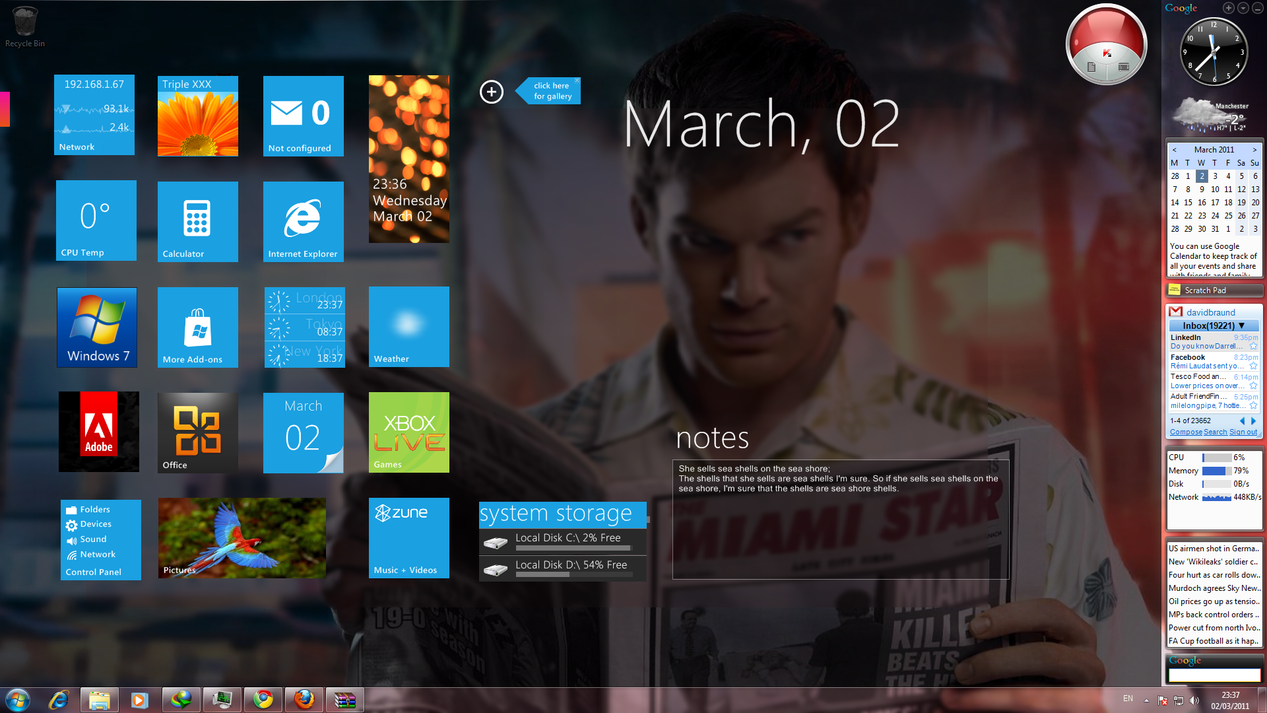Screen dimensions: 1267x713
Task: Go to previous month in calendar gadget
Action: pyautogui.click(x=1174, y=150)
